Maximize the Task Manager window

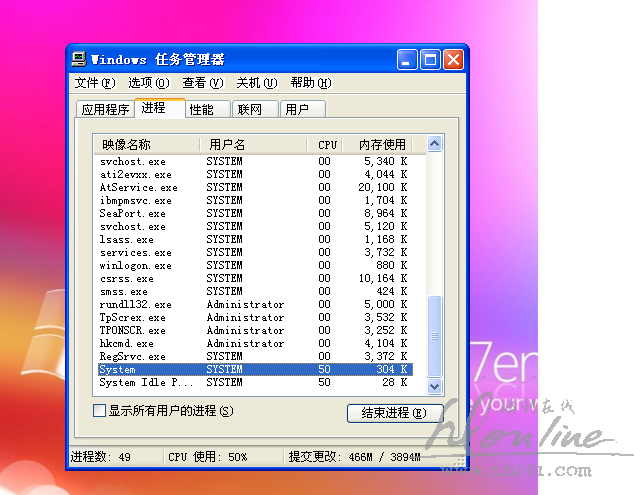click(x=430, y=59)
